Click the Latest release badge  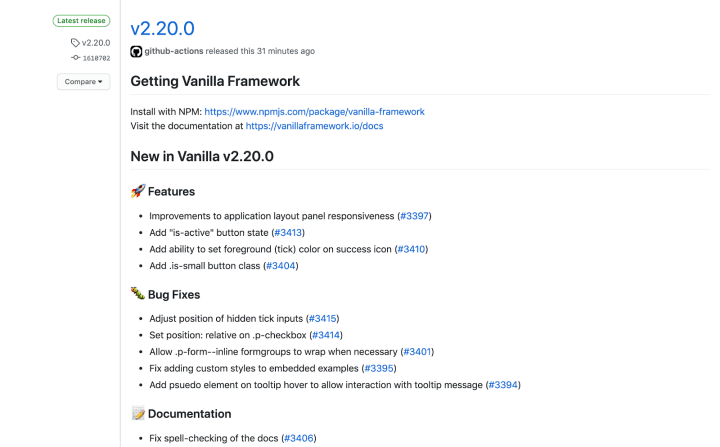click(81, 21)
